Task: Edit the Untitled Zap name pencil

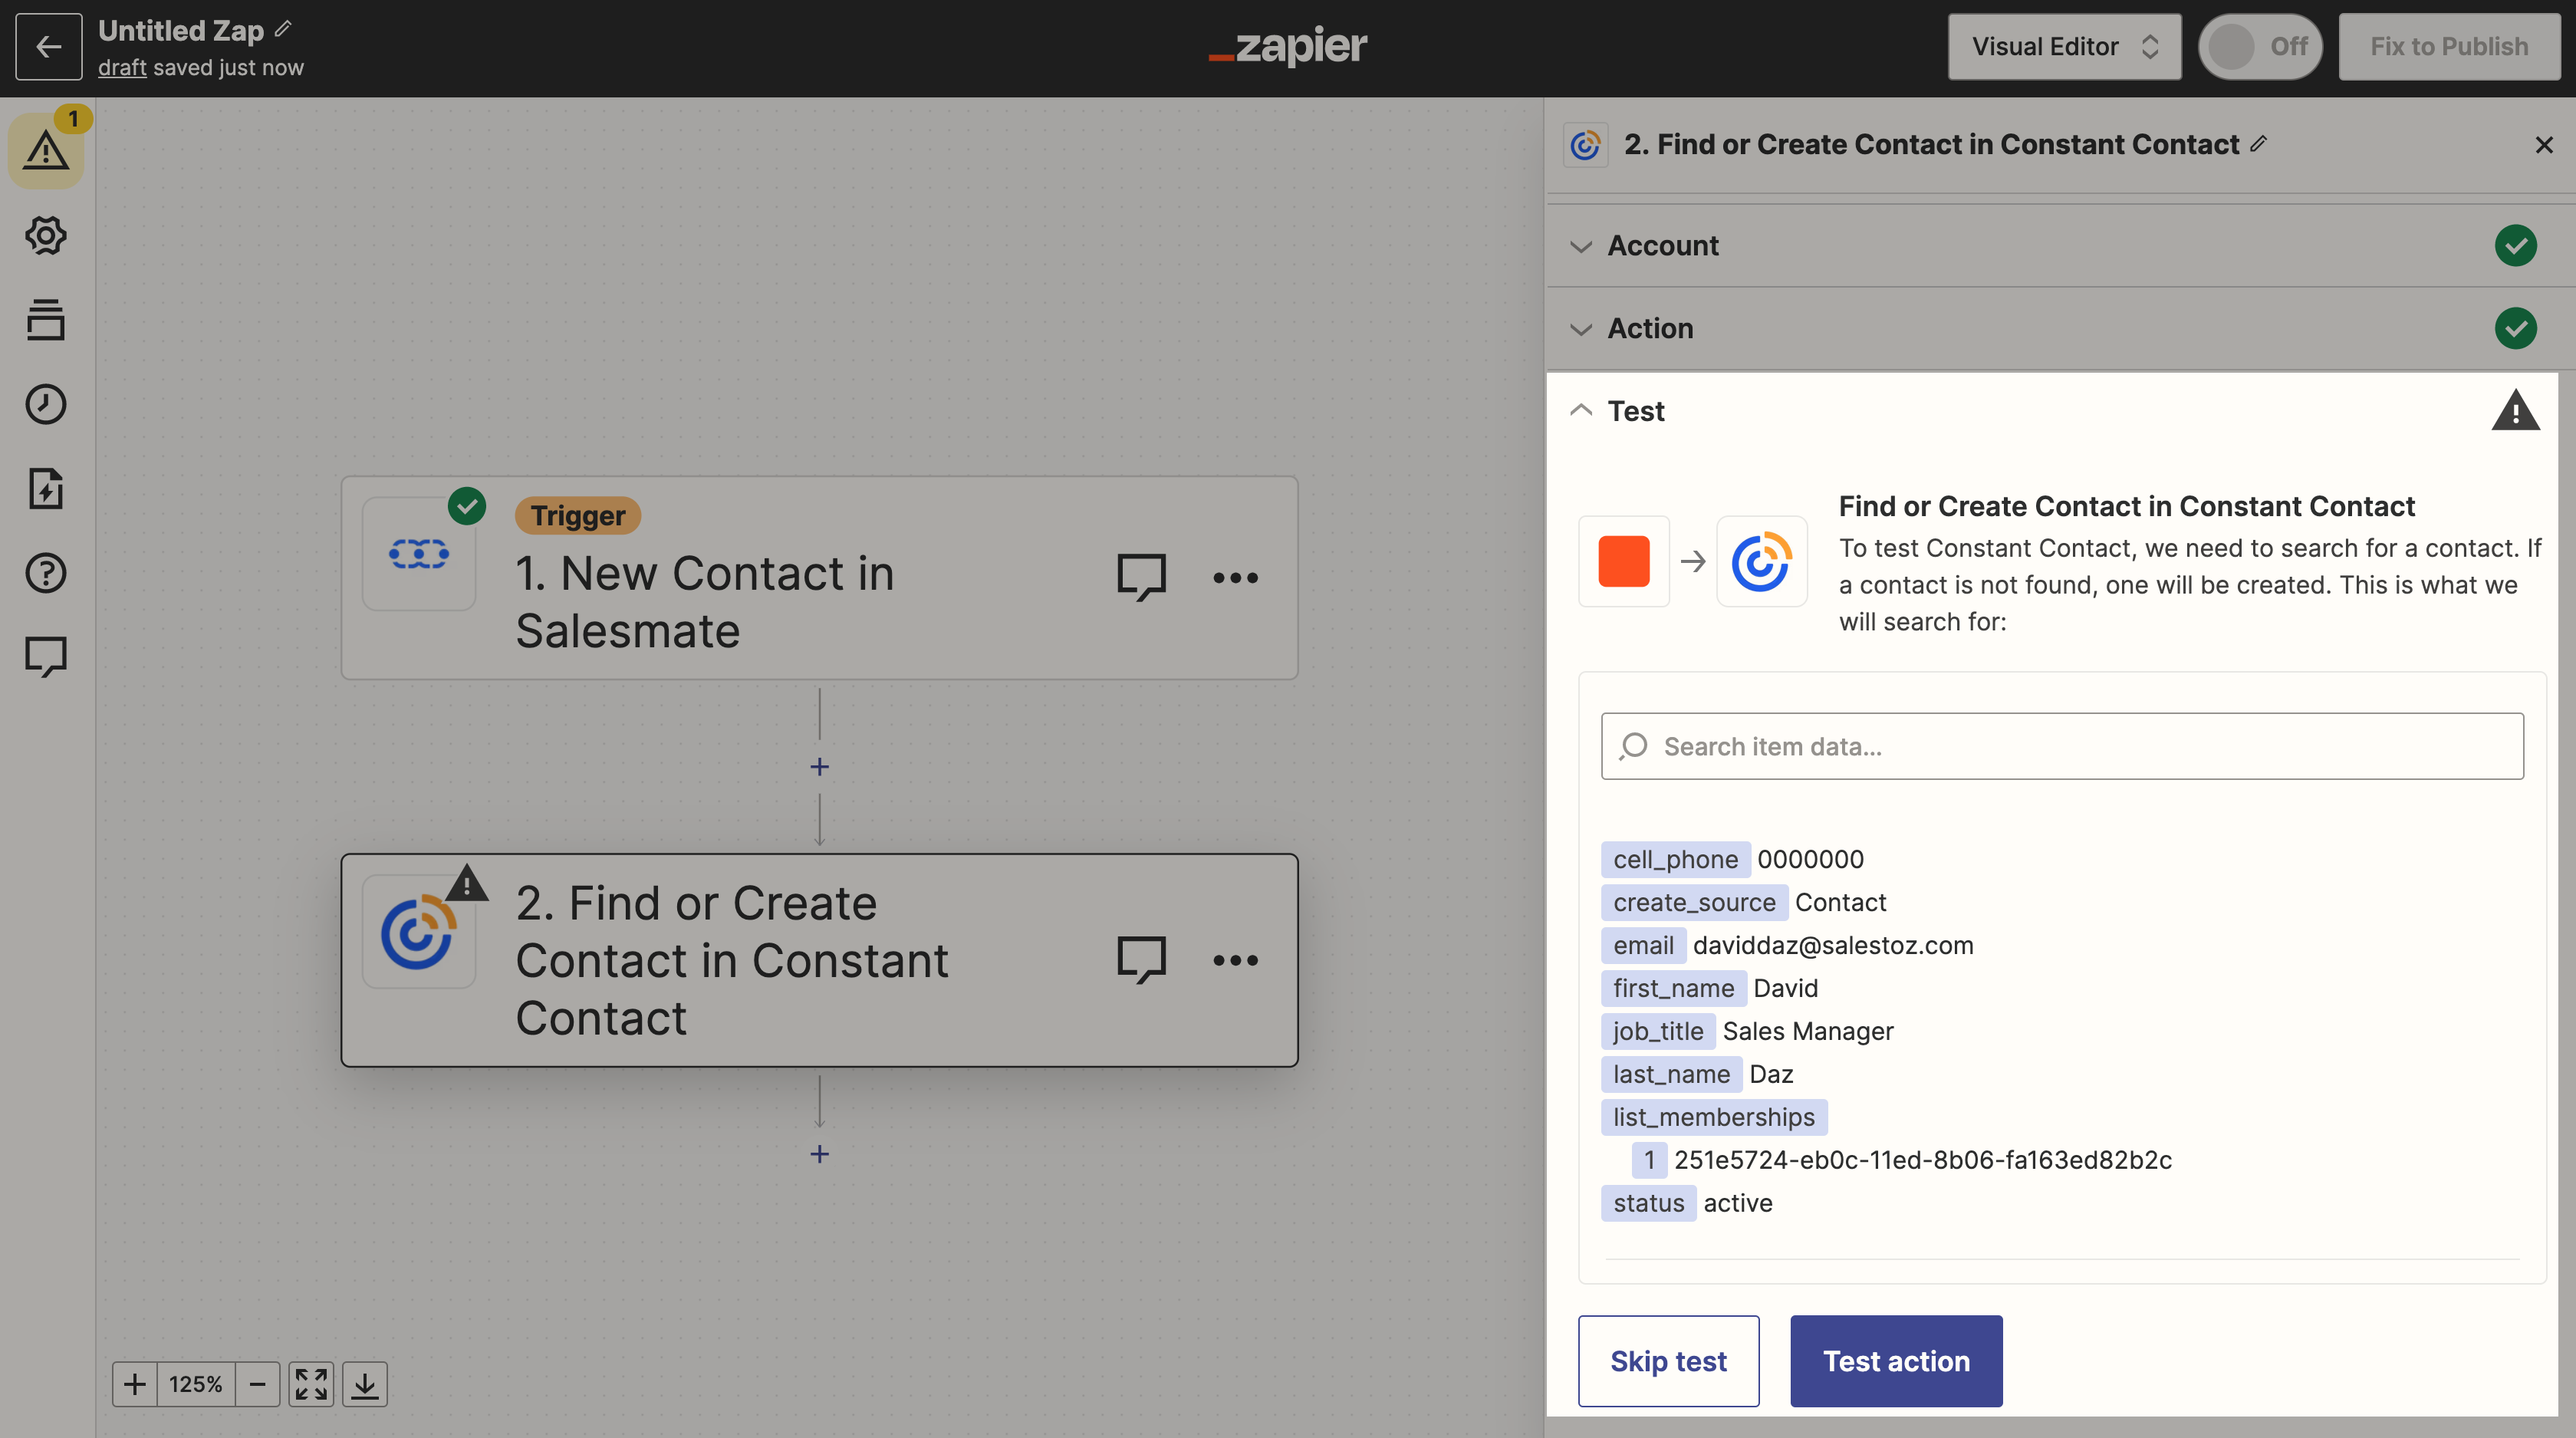Action: click(283, 29)
